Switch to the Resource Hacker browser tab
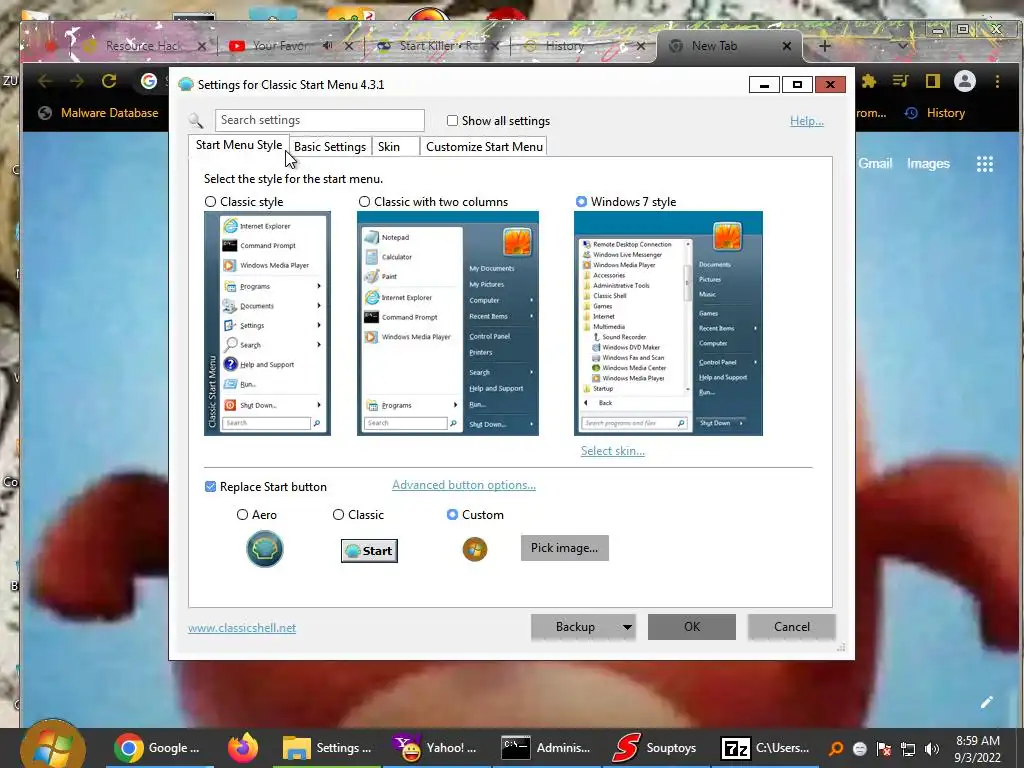Viewport: 1024px width, 768px height. point(142,46)
